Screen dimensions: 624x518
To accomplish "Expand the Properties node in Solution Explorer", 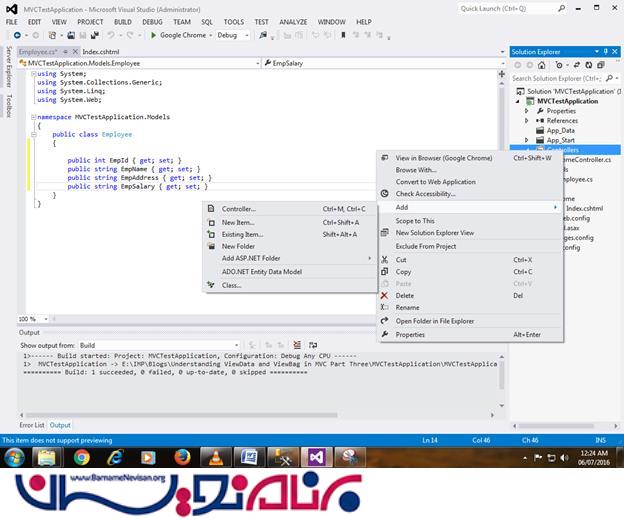I will [527, 111].
